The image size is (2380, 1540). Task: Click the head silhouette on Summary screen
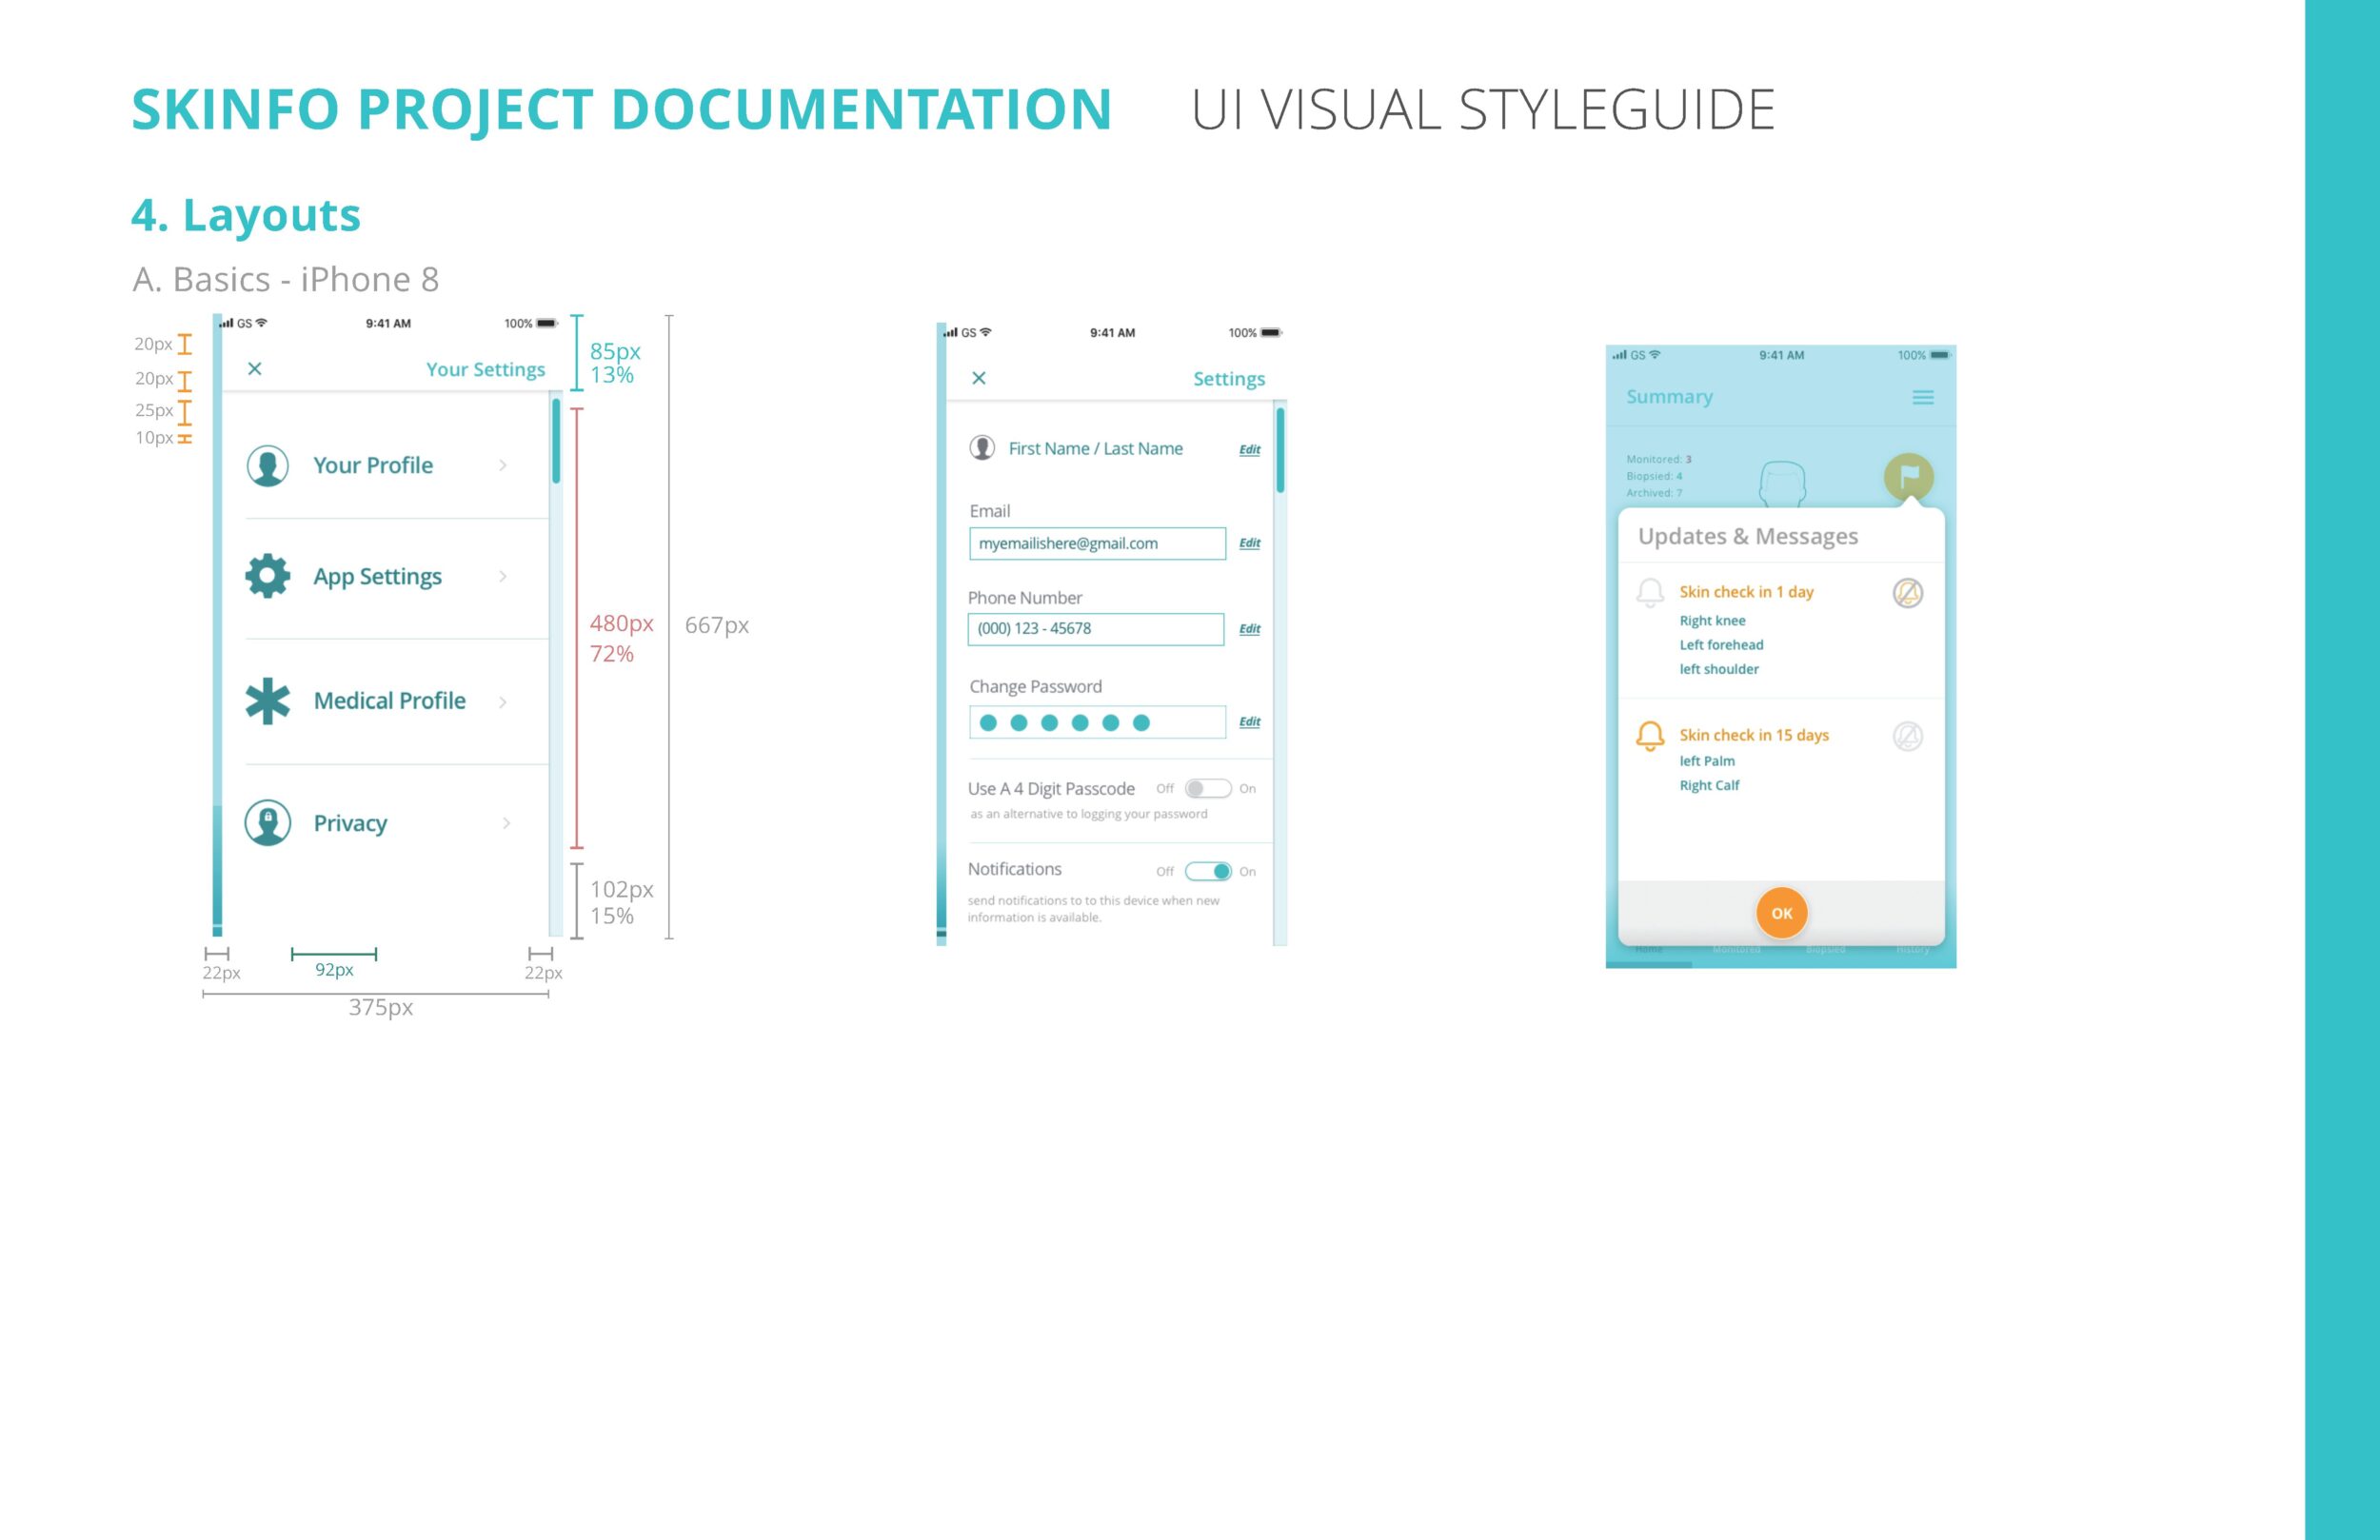pyautogui.click(x=1782, y=483)
